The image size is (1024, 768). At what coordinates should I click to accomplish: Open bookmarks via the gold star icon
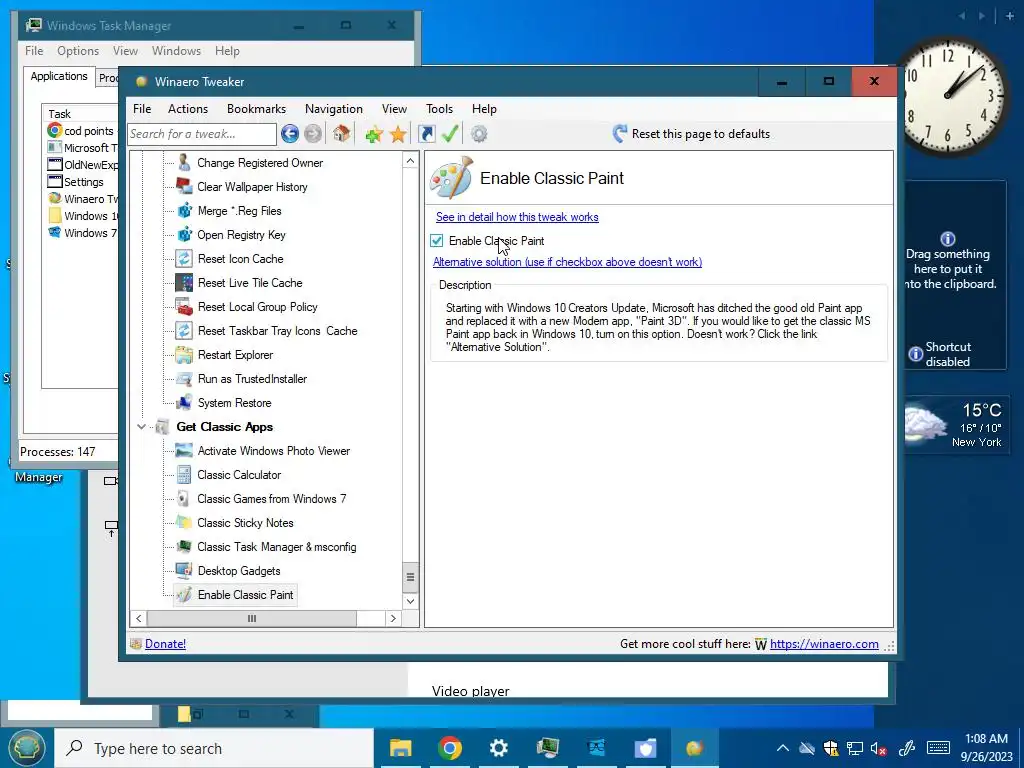coord(398,135)
